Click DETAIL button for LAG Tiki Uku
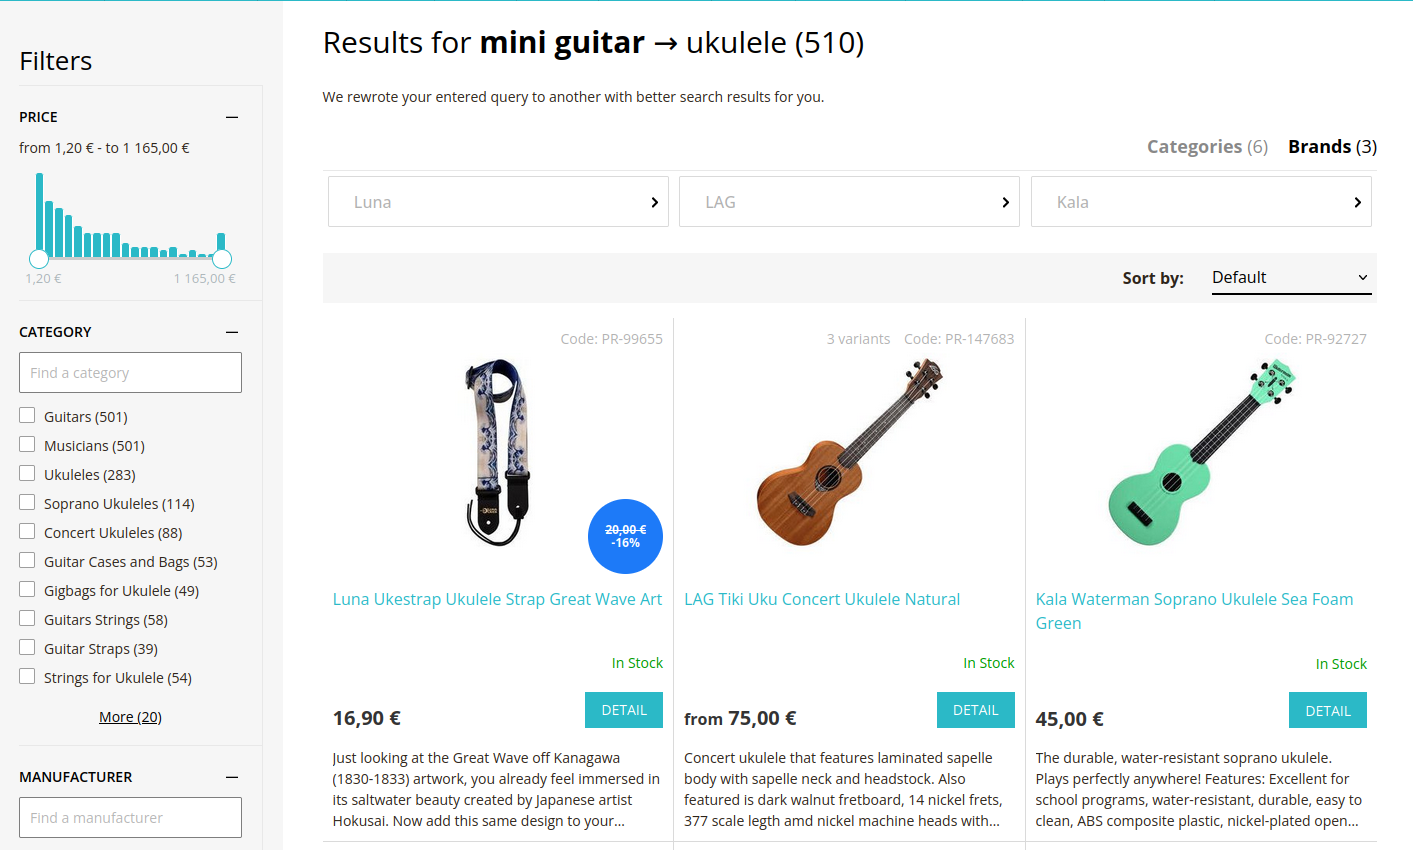 pyautogui.click(x=975, y=710)
